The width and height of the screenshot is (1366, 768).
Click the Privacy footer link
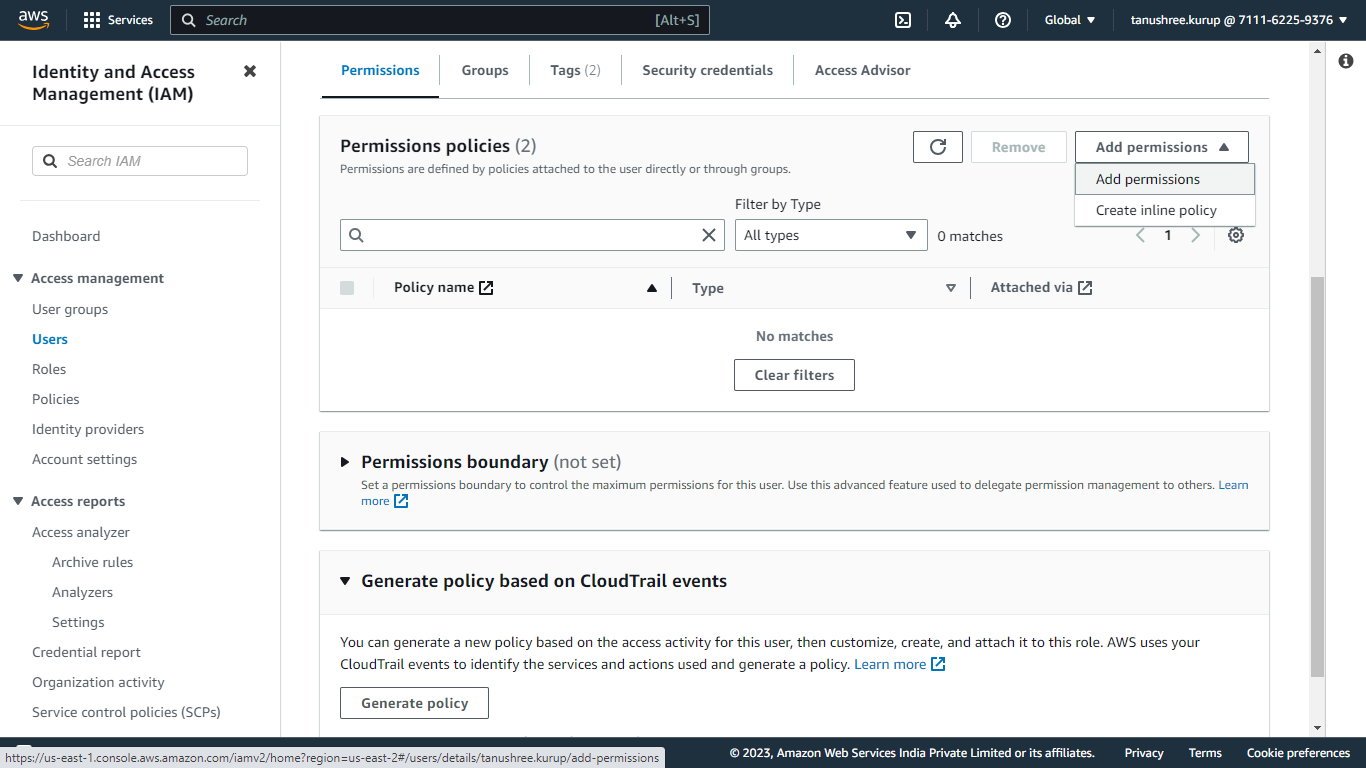pos(1144,753)
